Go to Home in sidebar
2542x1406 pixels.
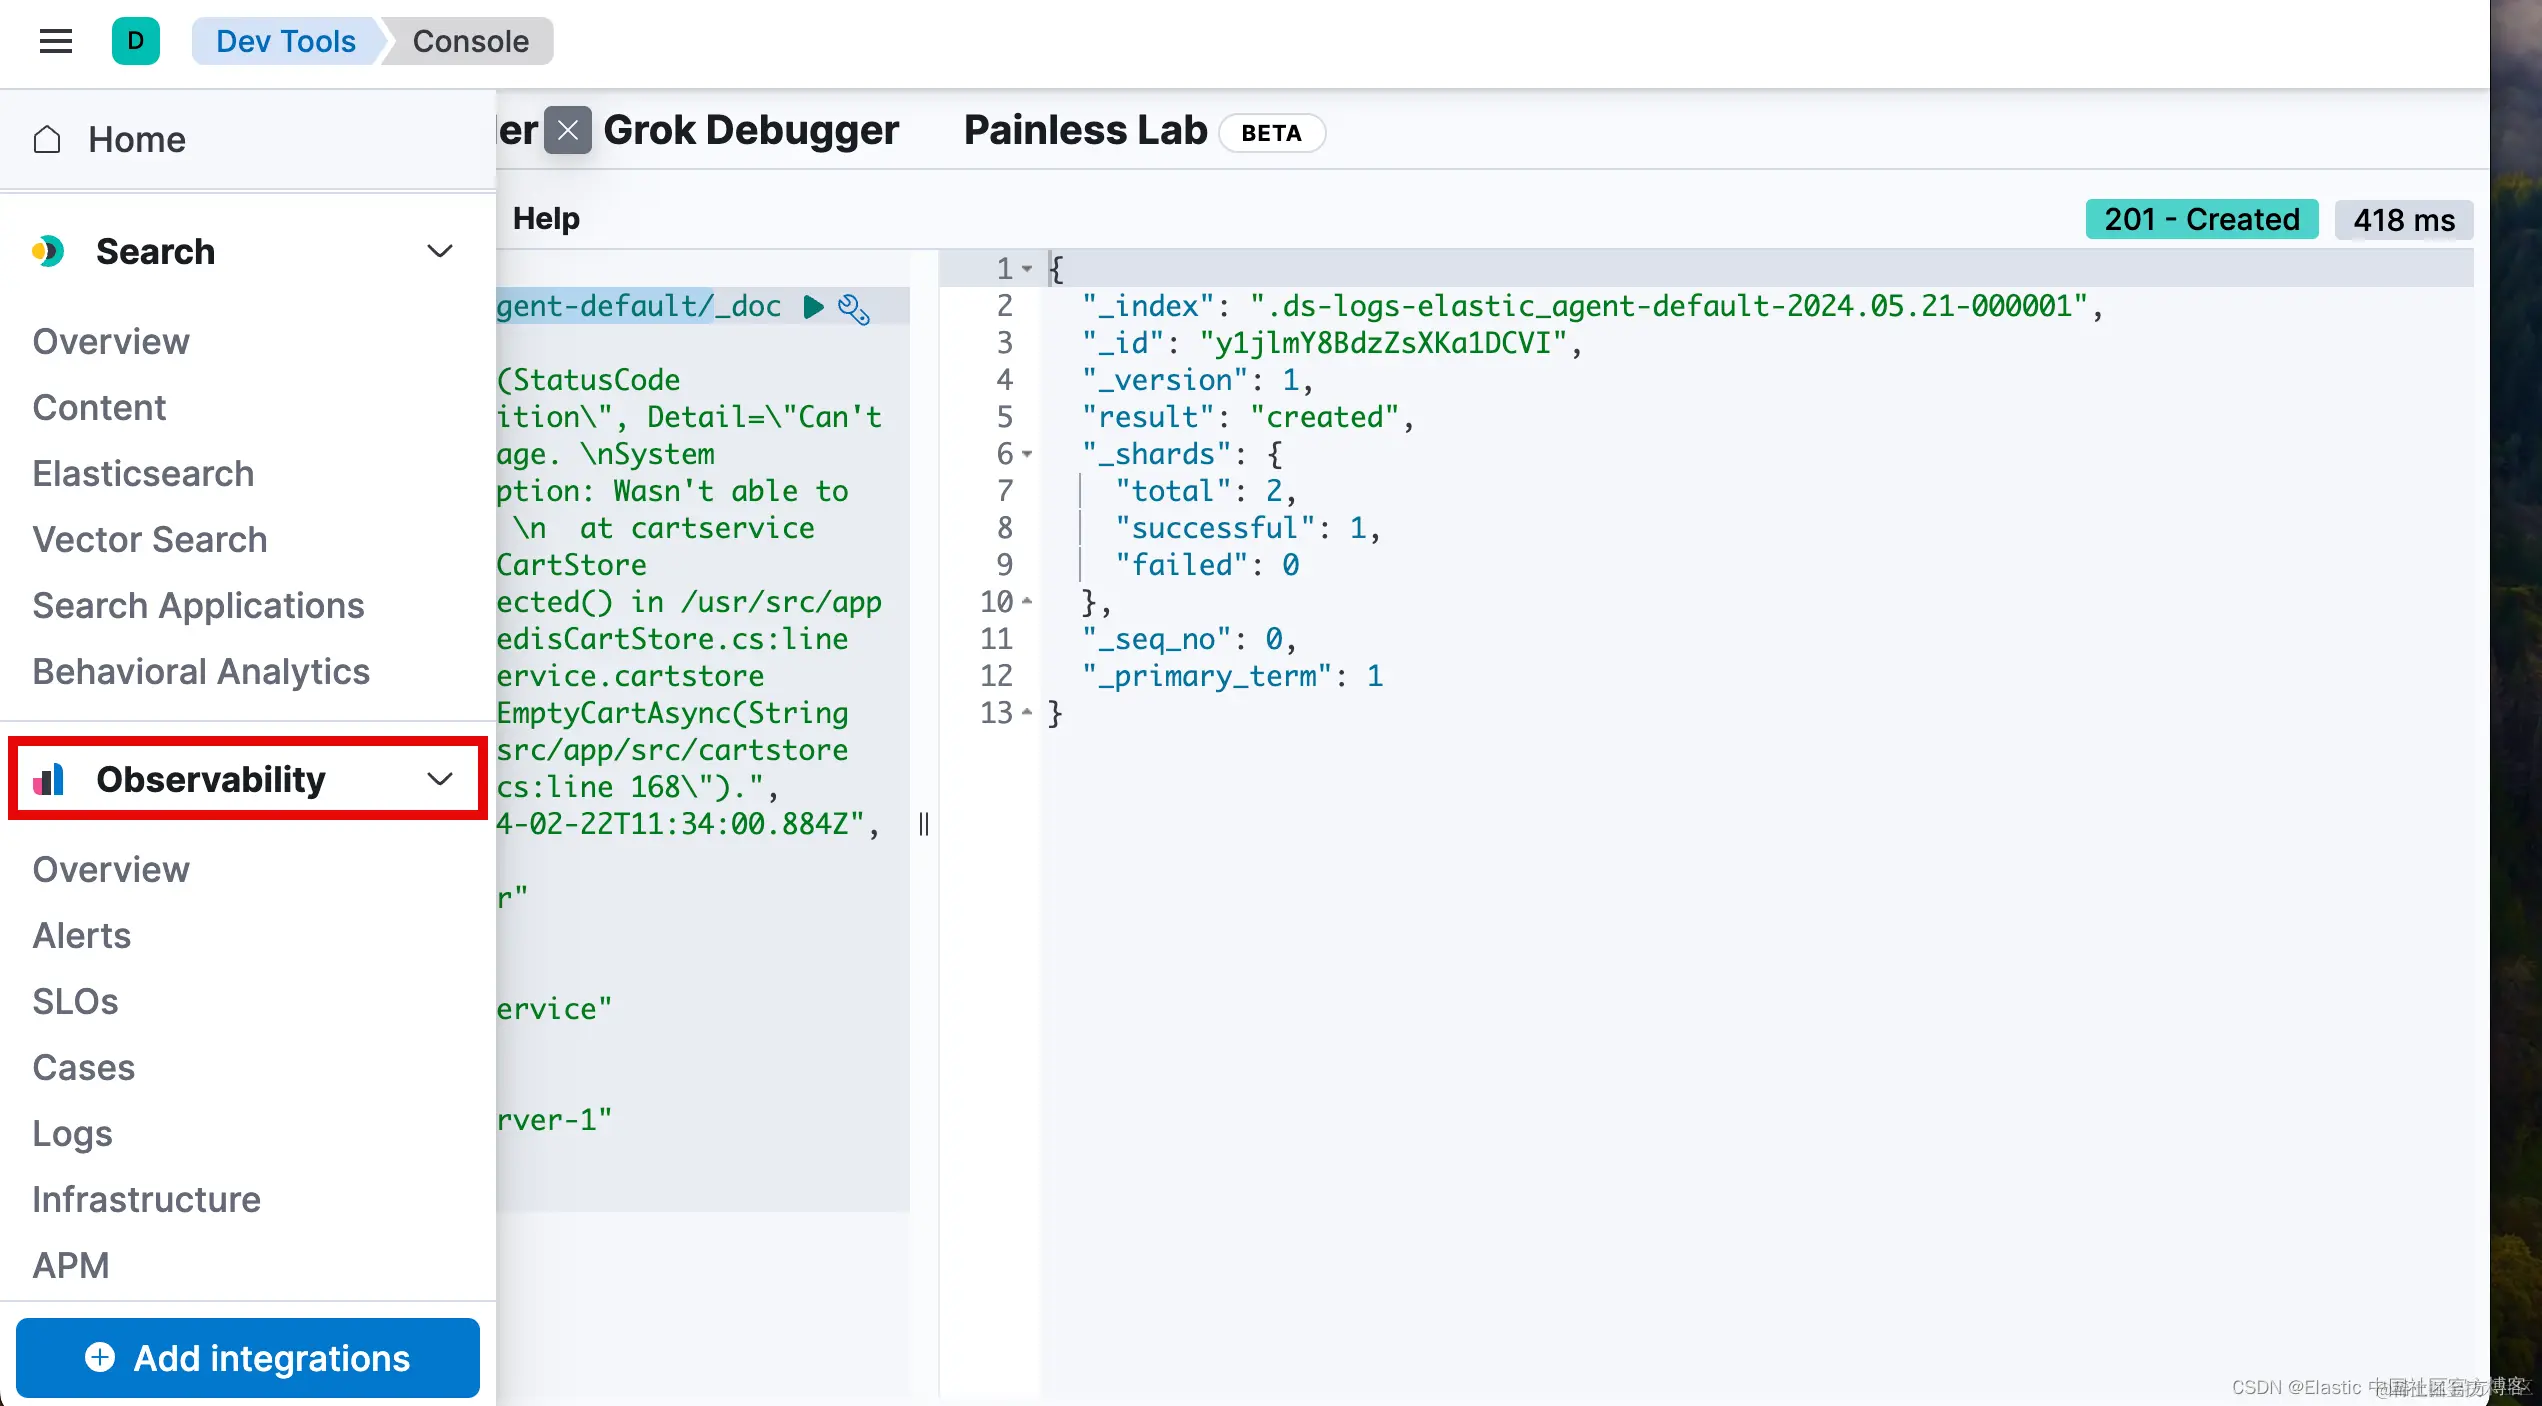coord(137,139)
